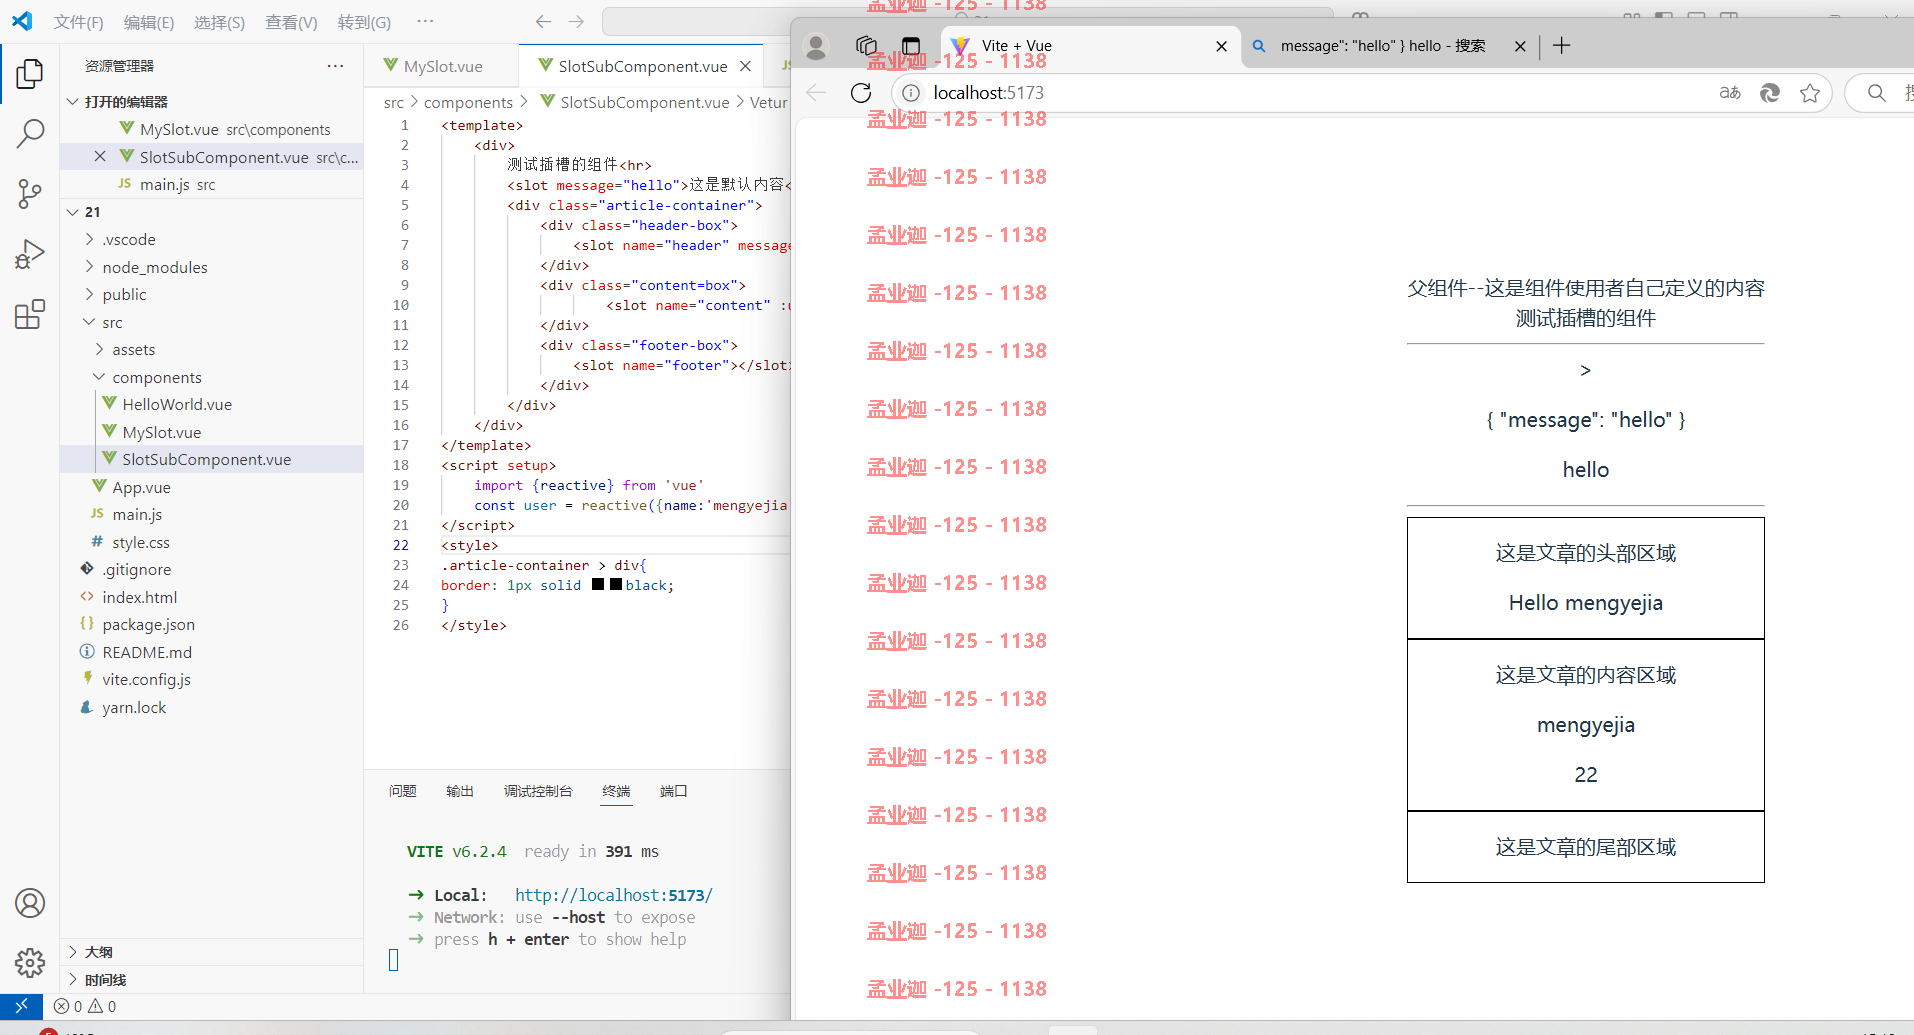The width and height of the screenshot is (1914, 1035).
Task: Switch to the Problems panel tab
Action: click(402, 791)
